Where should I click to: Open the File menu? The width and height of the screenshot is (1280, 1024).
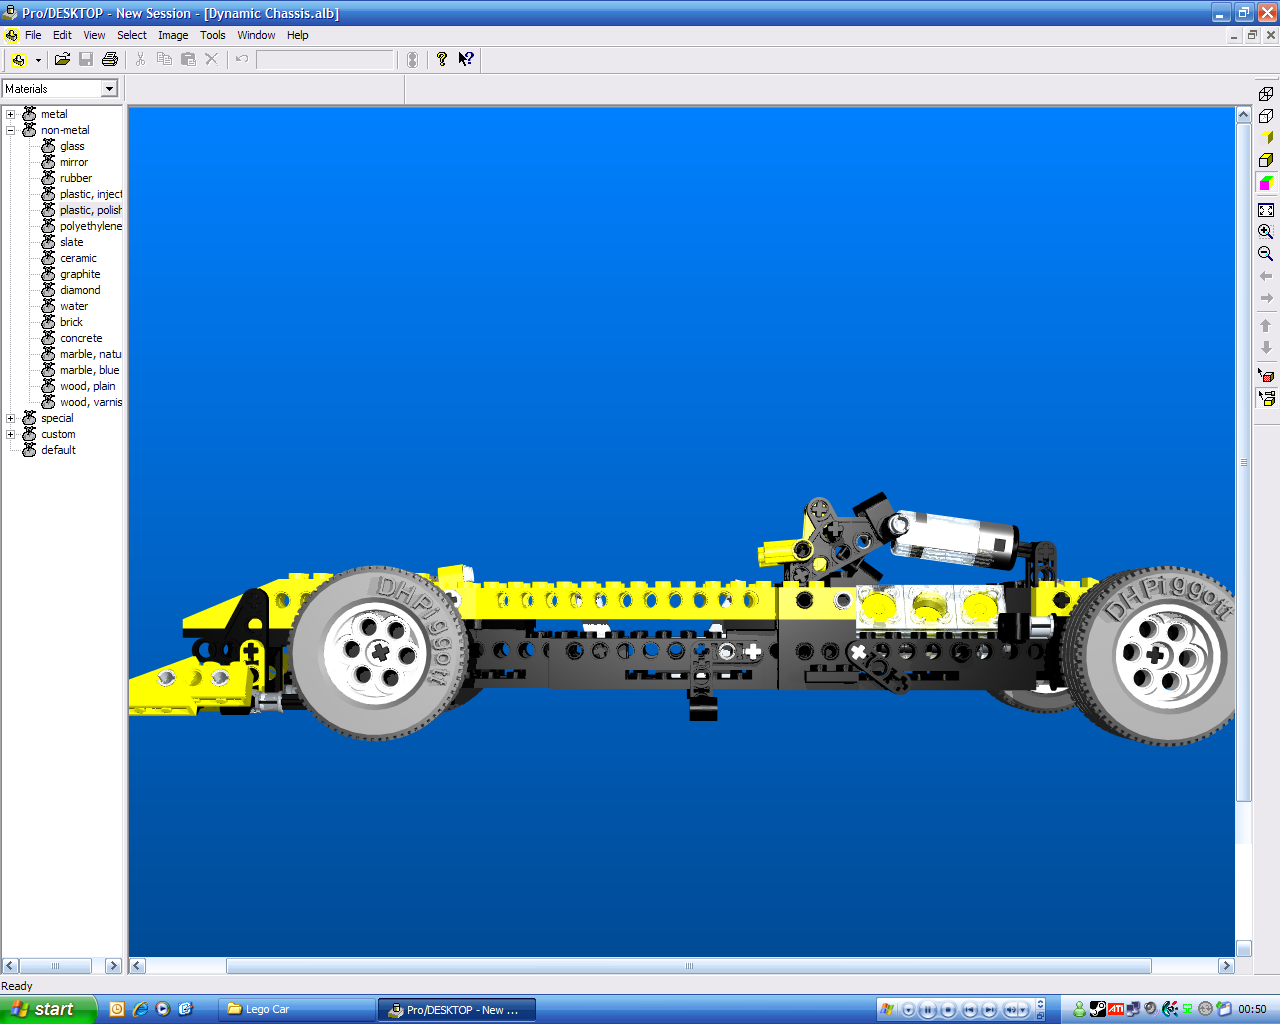(x=33, y=35)
